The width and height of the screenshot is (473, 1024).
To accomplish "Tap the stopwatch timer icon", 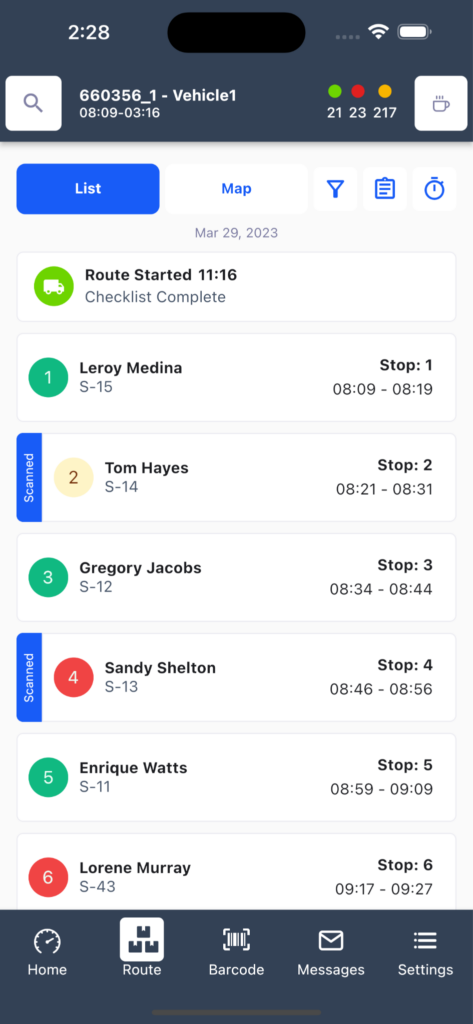I will pyautogui.click(x=434, y=189).
